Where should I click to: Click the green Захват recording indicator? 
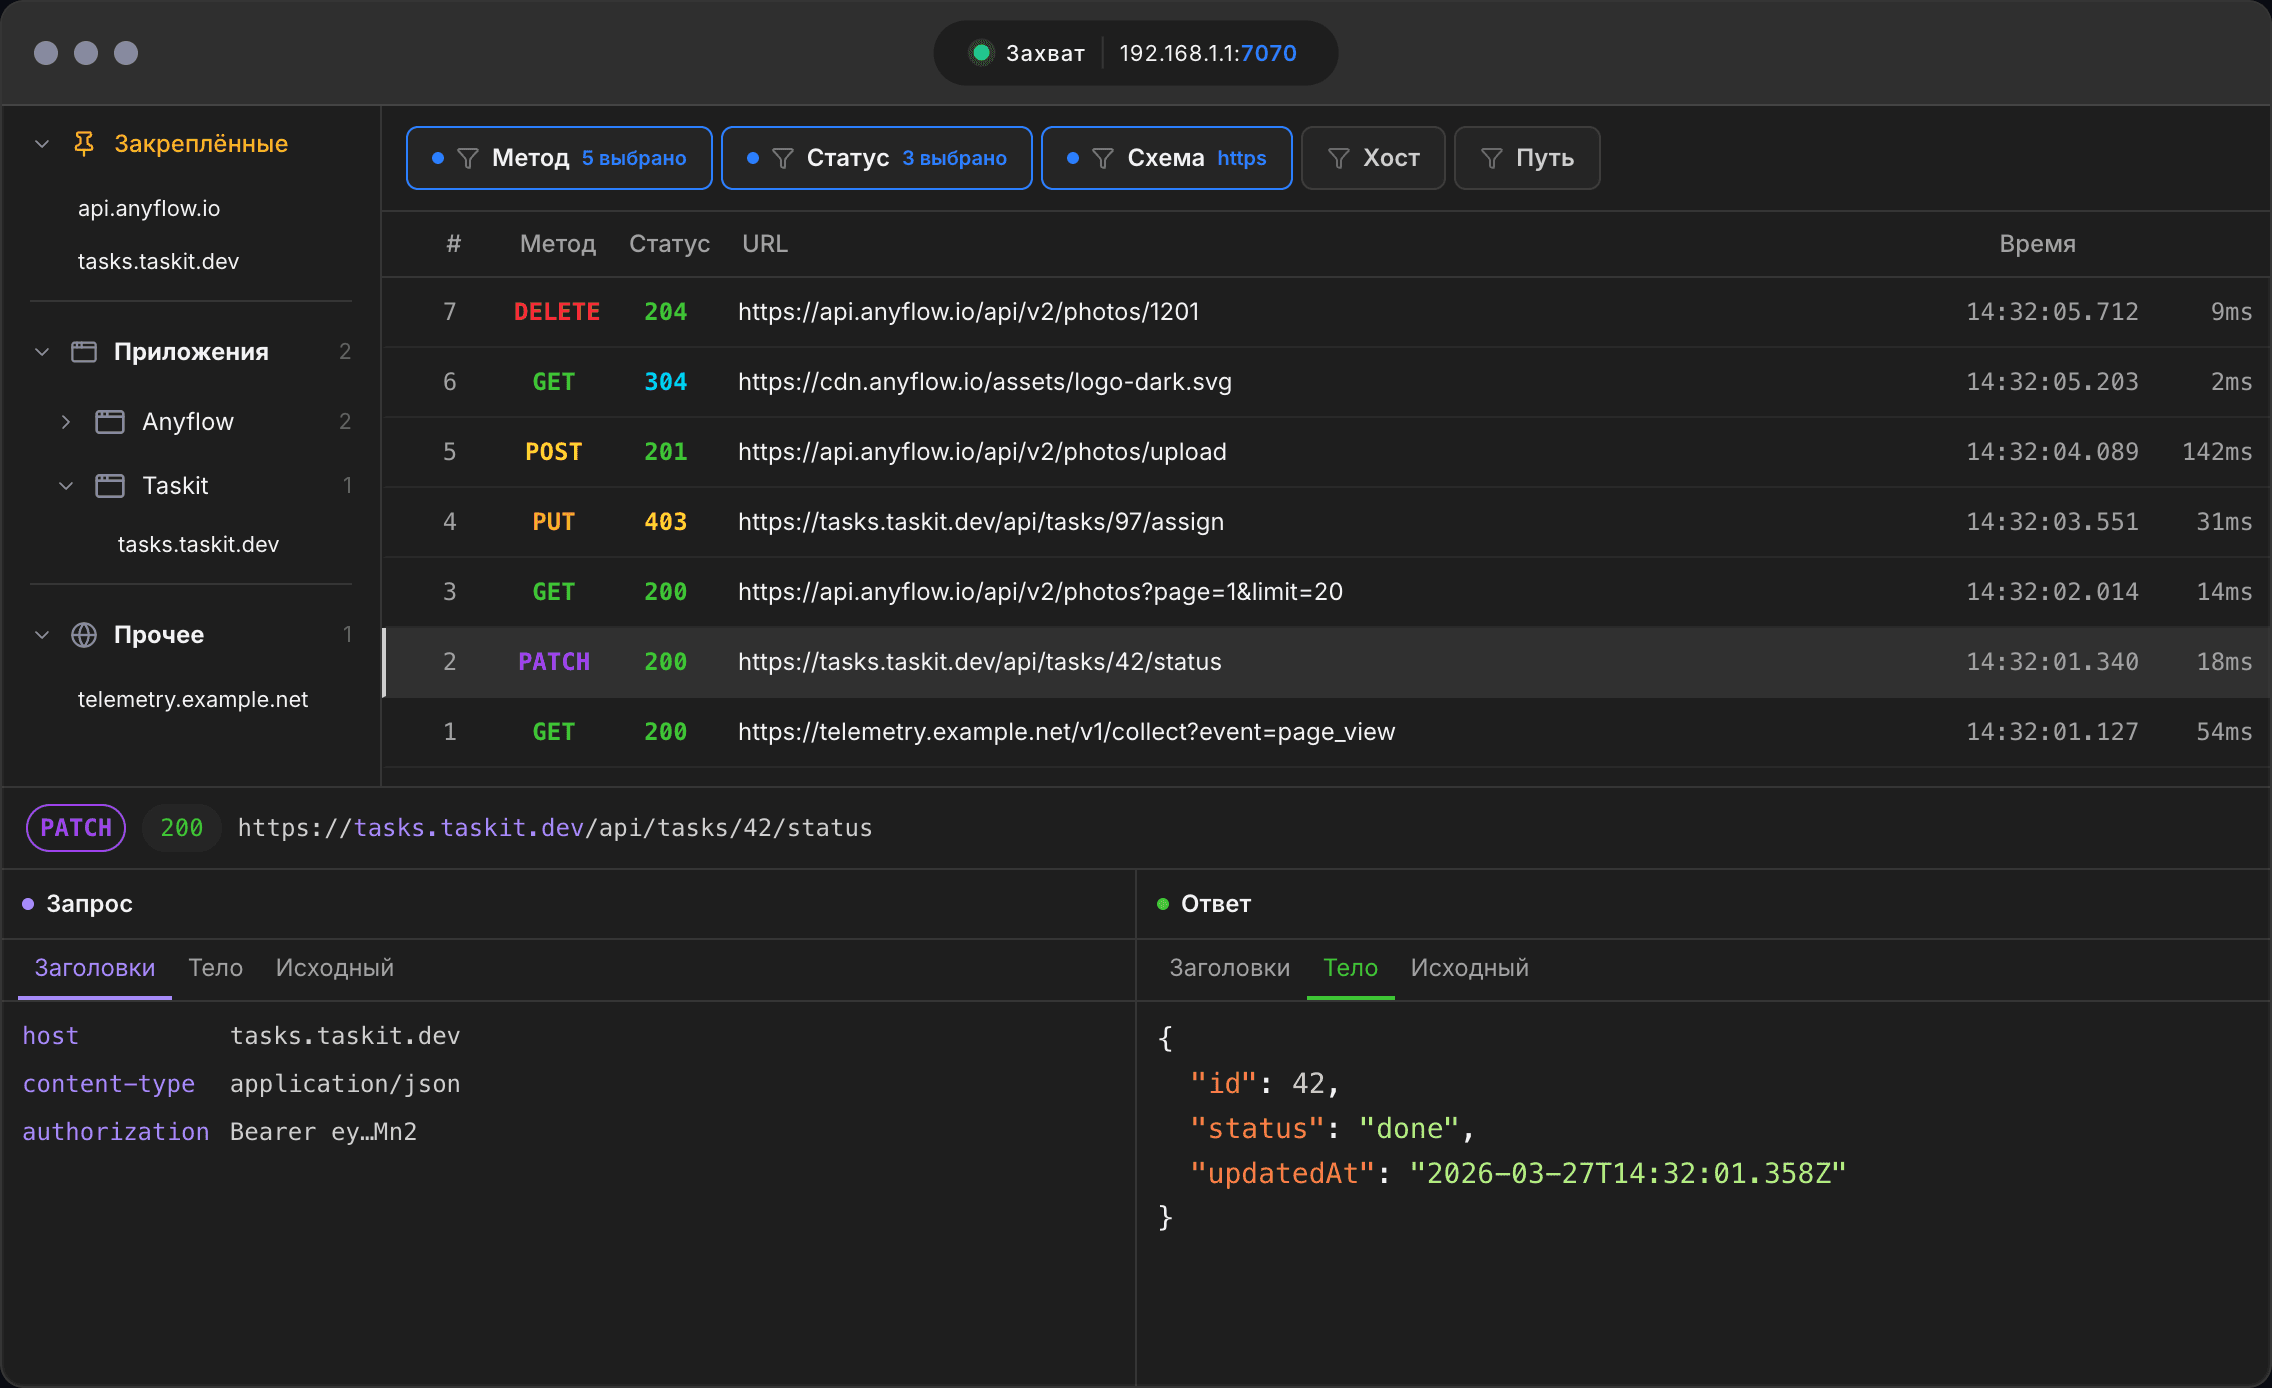(x=982, y=53)
